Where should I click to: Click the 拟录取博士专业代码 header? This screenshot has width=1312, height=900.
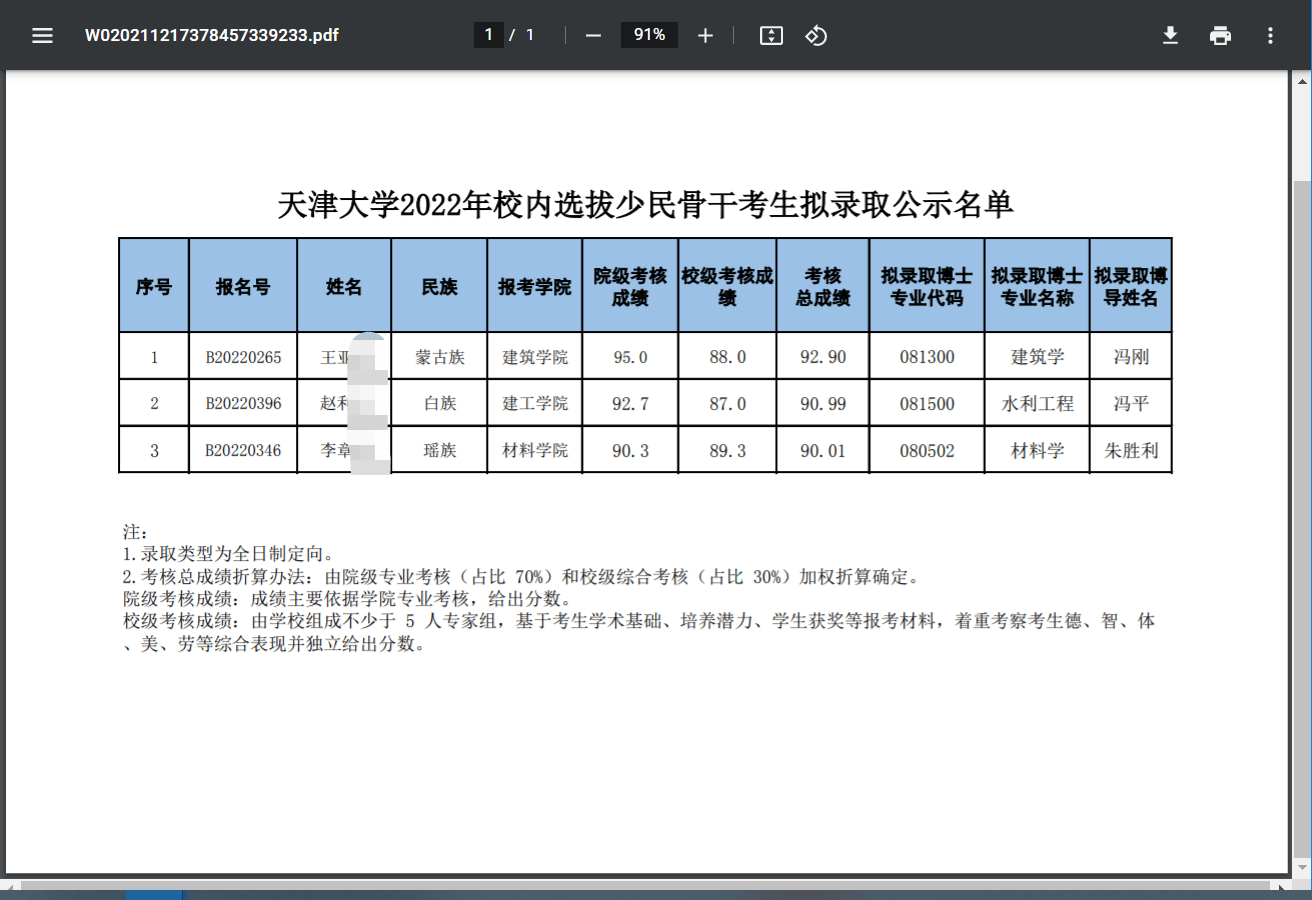pos(927,286)
